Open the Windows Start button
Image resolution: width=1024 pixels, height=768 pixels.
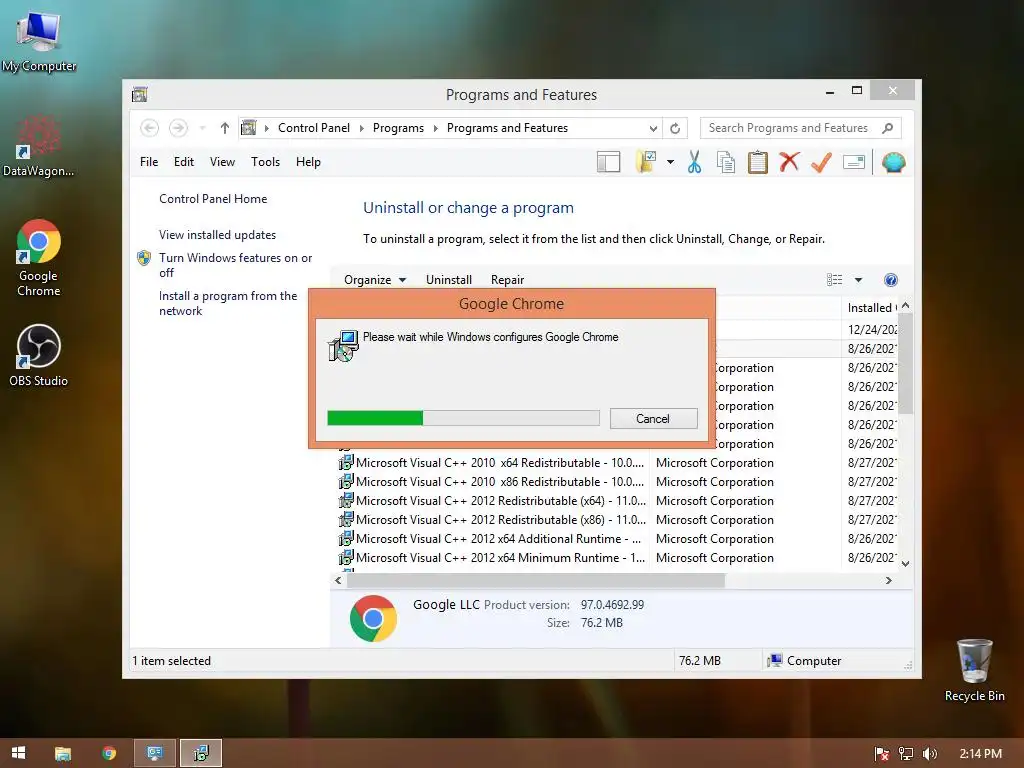point(18,753)
